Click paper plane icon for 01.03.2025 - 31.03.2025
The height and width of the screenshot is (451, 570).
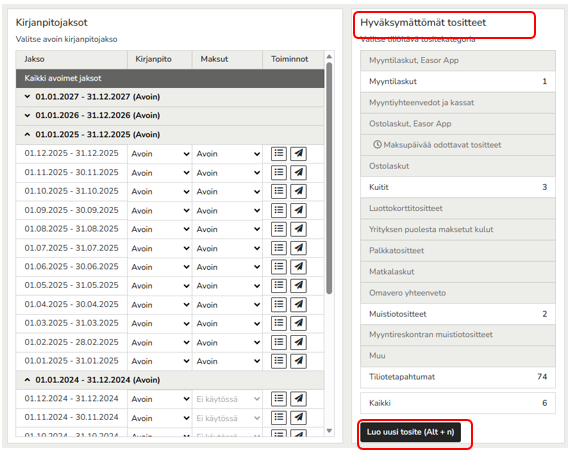click(x=298, y=323)
